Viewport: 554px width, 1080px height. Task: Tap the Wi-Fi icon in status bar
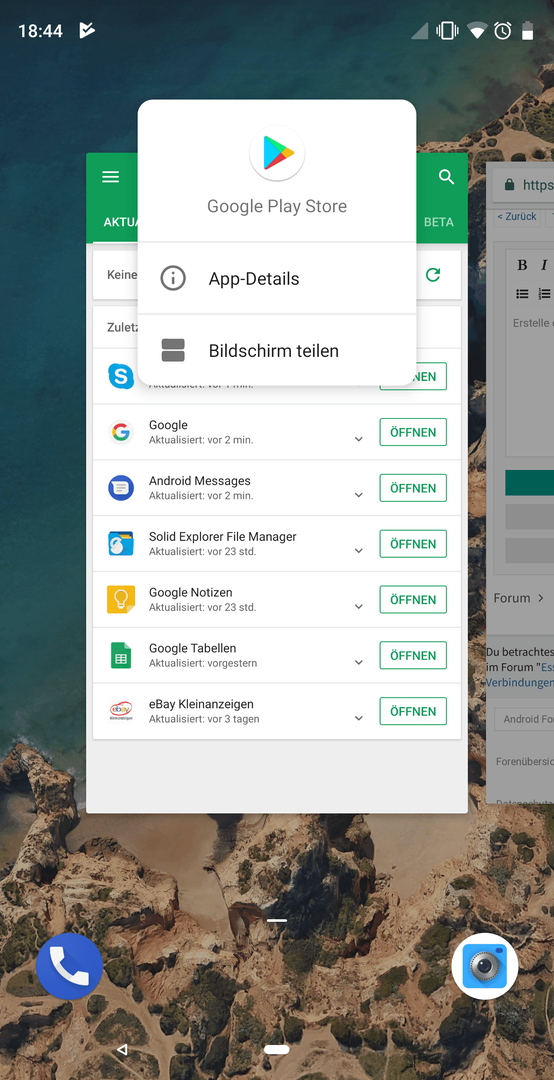pos(477,30)
